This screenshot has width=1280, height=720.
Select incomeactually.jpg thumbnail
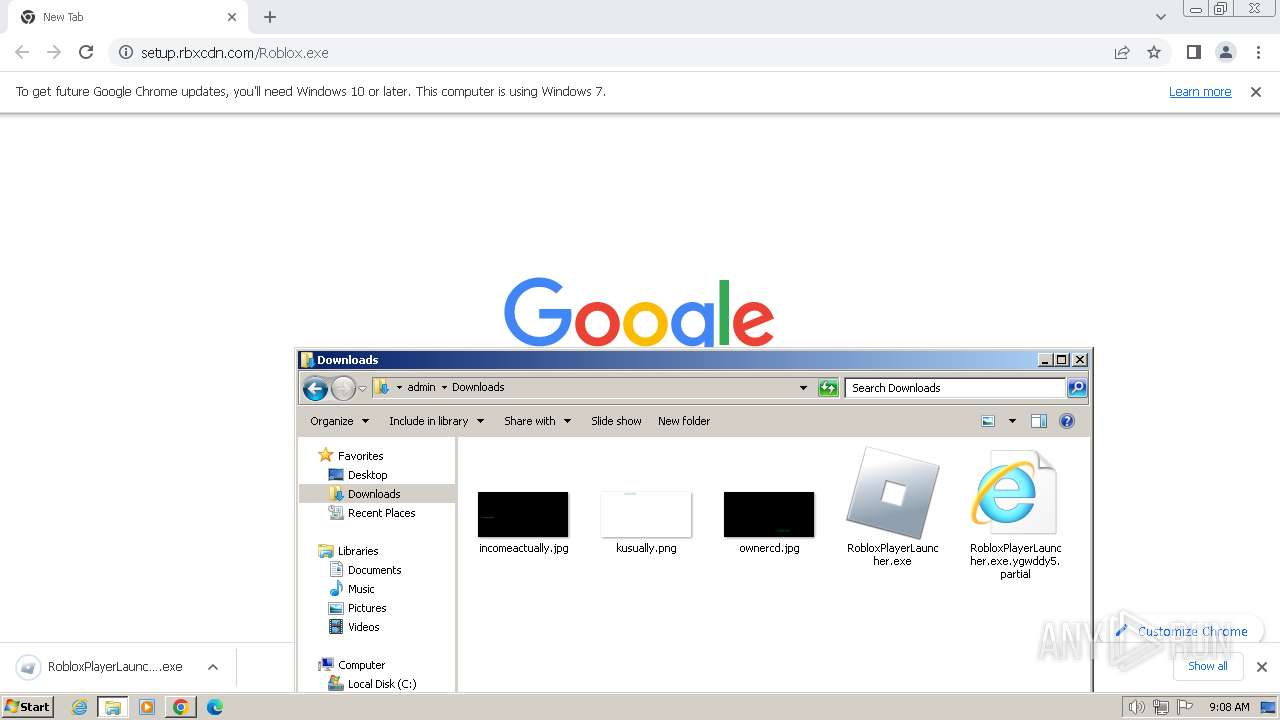coord(523,514)
